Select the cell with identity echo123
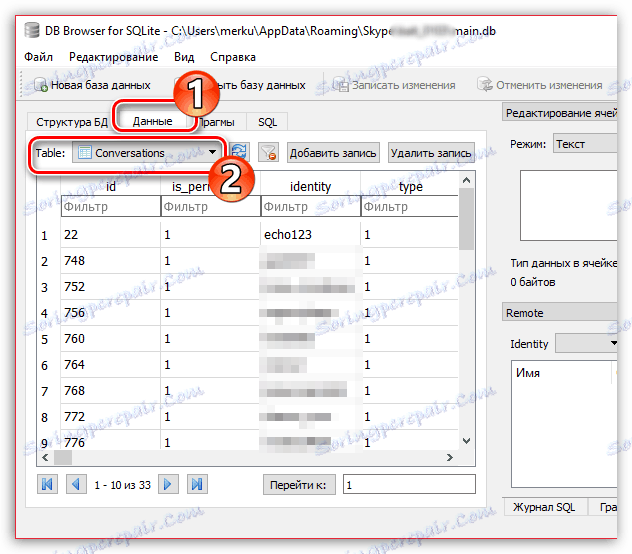This screenshot has height=554, width=632. click(x=310, y=234)
